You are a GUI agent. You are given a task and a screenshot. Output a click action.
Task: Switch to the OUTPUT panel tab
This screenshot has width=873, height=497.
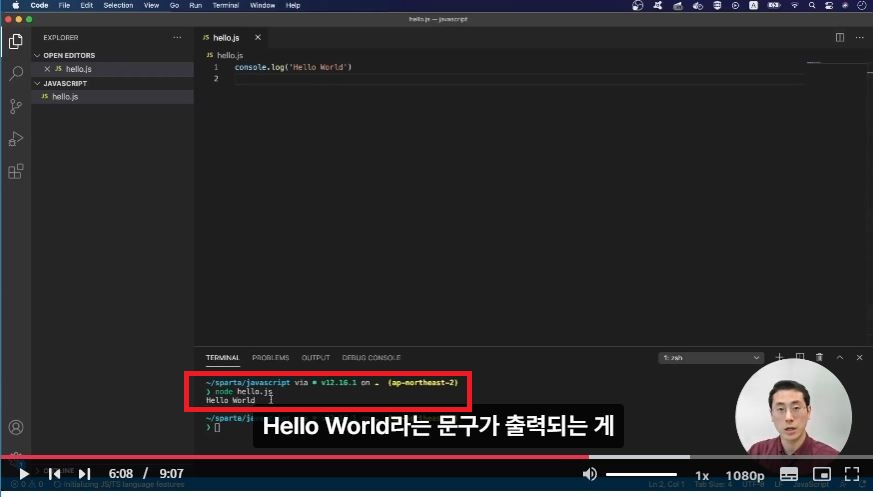pyautogui.click(x=316, y=357)
